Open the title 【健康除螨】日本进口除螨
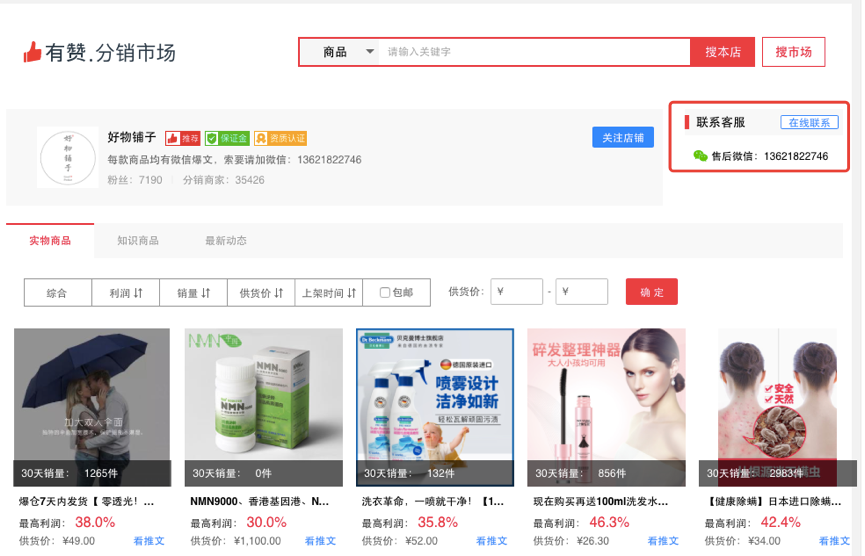Viewport: 865px width, 556px height. tap(773, 502)
